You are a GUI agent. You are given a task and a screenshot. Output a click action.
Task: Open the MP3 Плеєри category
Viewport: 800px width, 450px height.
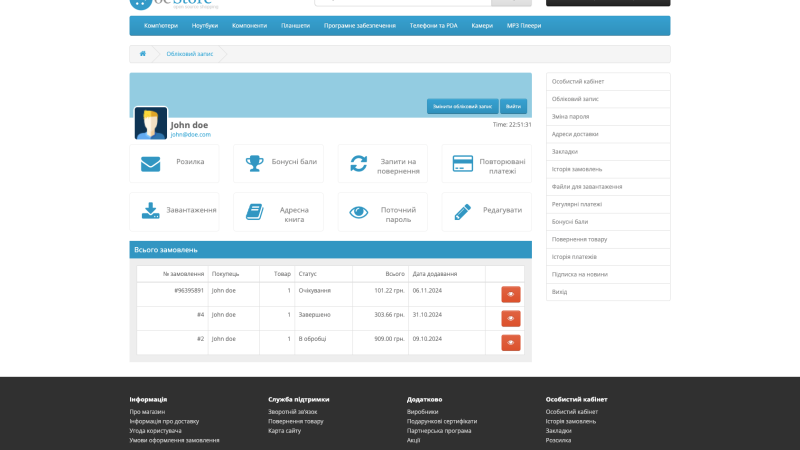524,26
